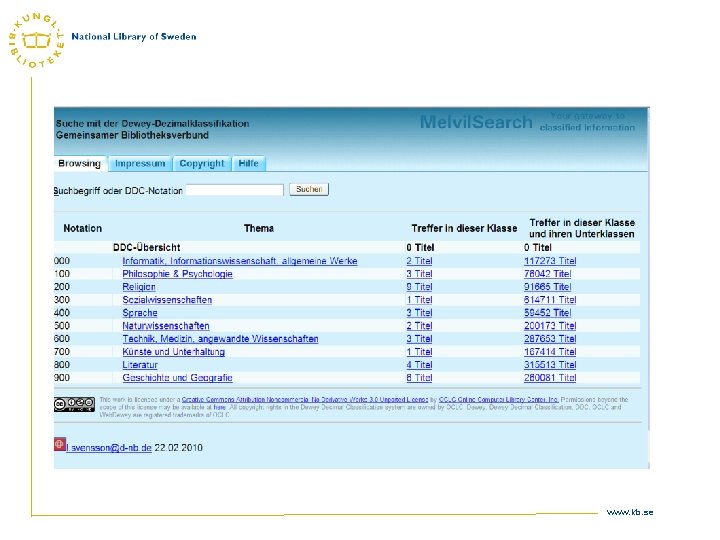Click the 9 Titel link for Religion row
Viewport: 720px width, 540px height.
[419, 287]
